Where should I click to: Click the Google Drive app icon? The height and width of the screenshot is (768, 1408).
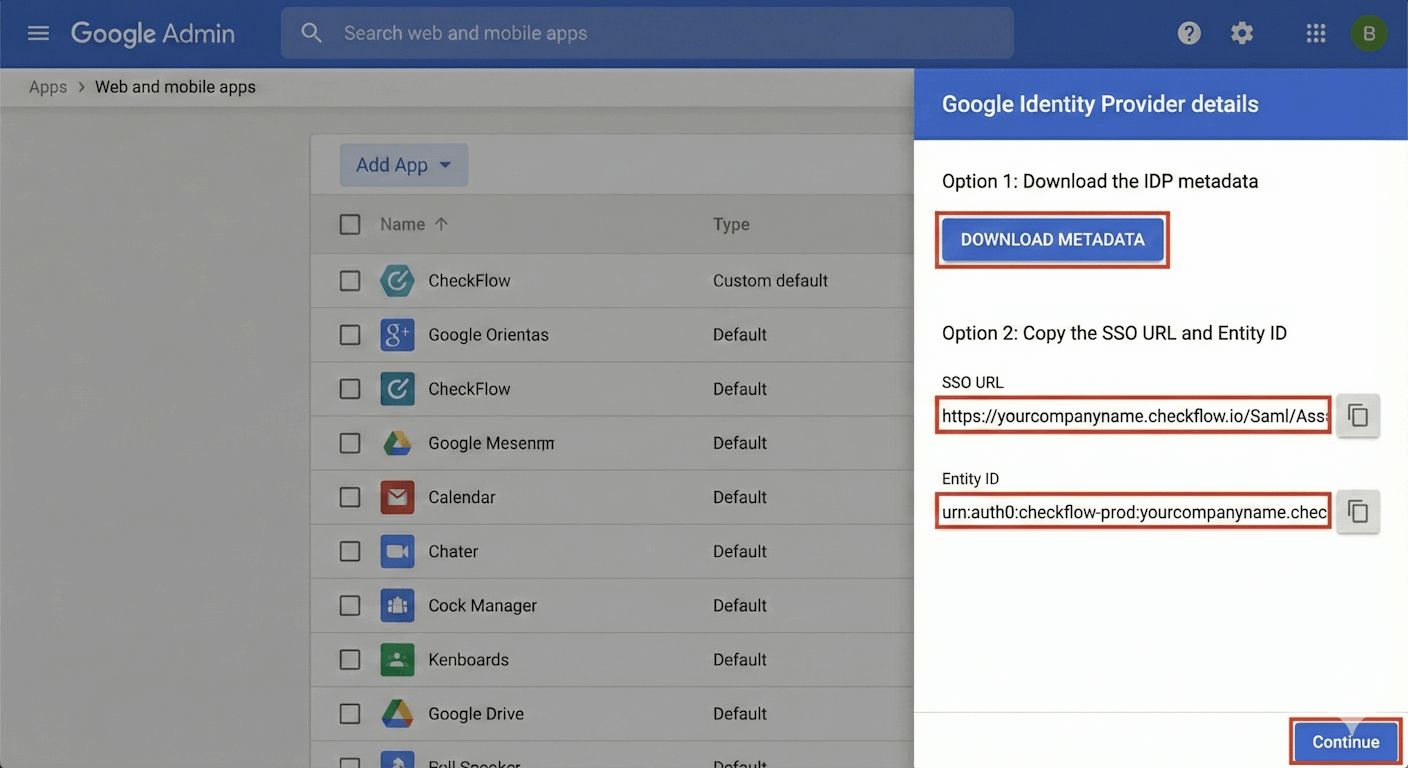[397, 713]
